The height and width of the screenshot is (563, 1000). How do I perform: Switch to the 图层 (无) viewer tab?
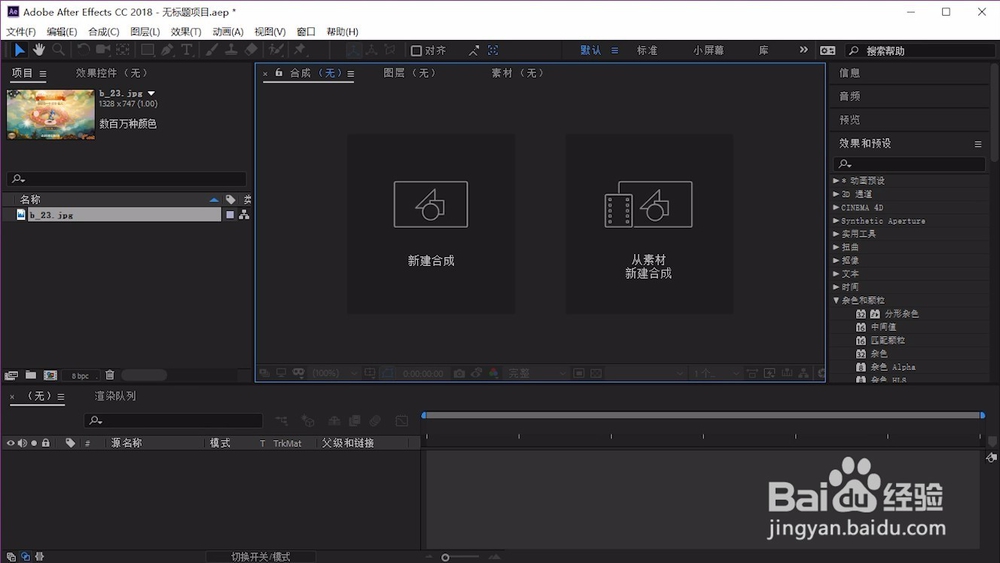pyautogui.click(x=409, y=73)
